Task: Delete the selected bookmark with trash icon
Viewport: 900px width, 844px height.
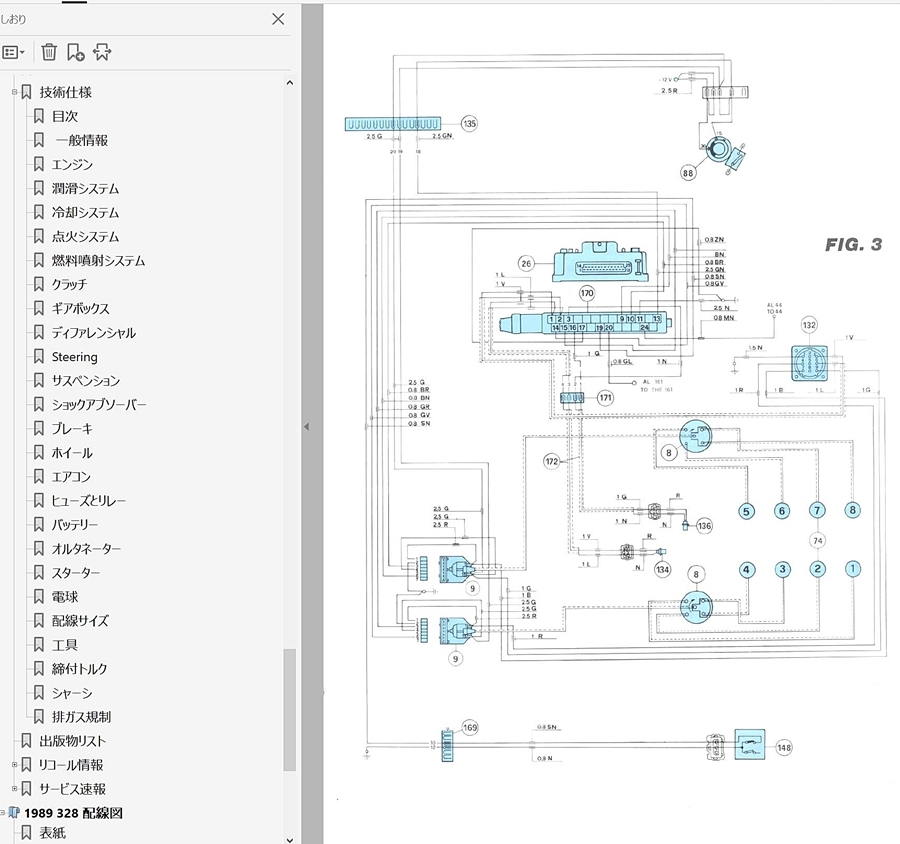Action: point(49,52)
